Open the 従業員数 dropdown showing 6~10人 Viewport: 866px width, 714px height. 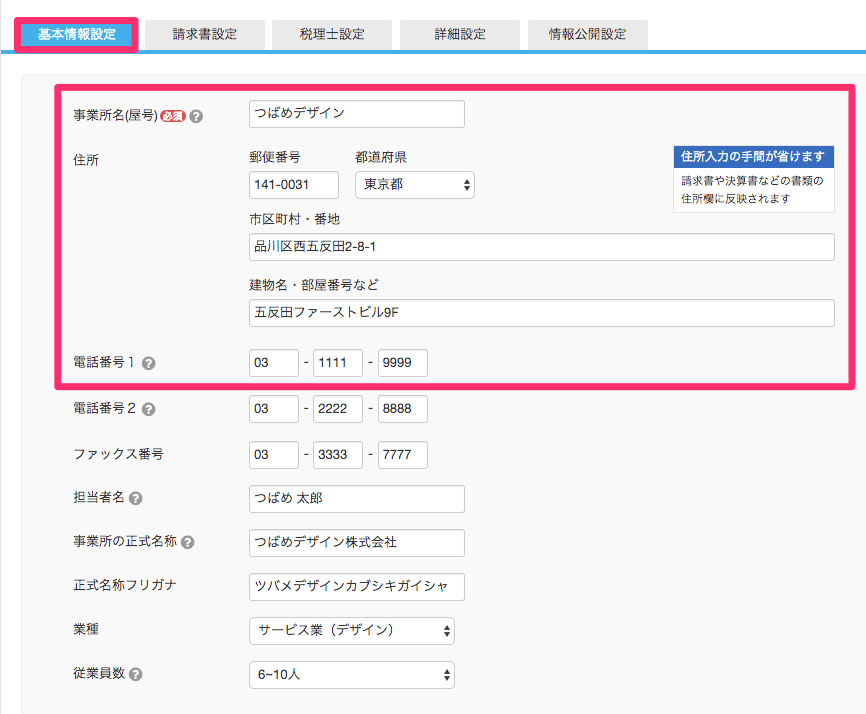[x=352, y=675]
